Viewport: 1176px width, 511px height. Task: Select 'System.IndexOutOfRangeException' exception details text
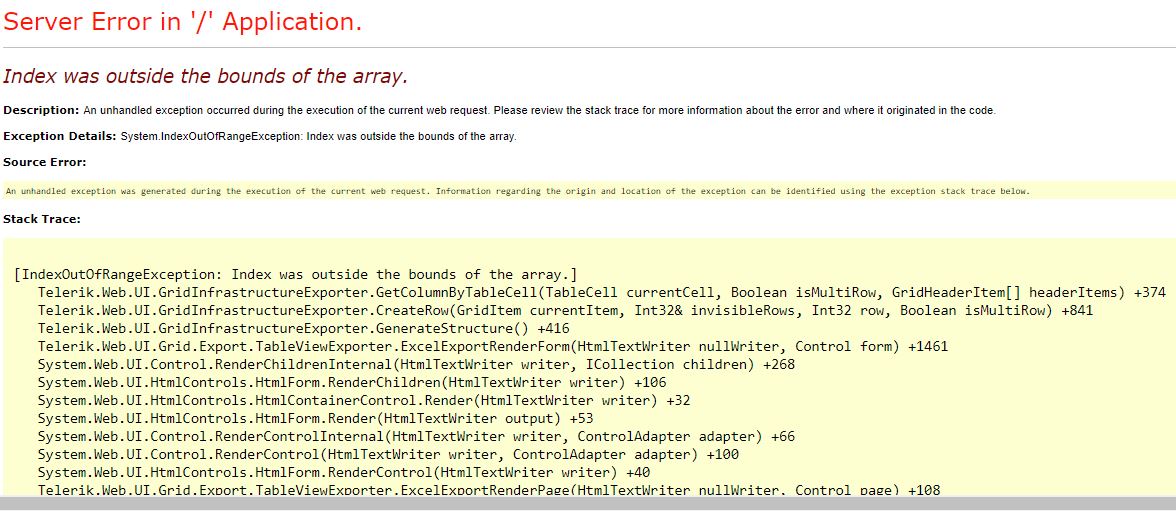pos(319,137)
